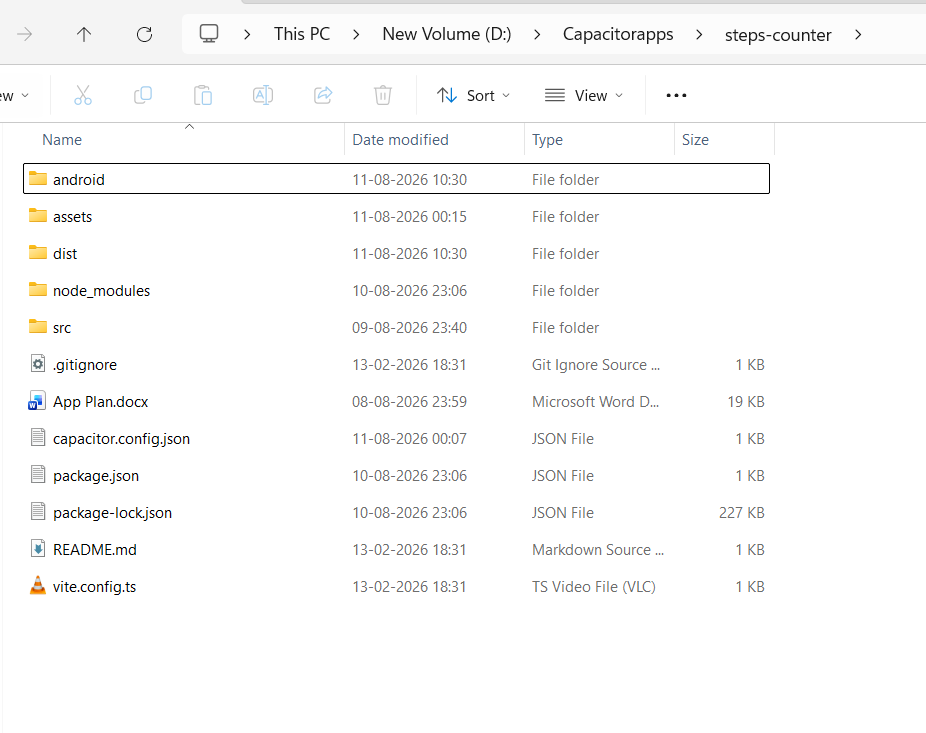Screen dimensions: 926x733
Task: Click the Delete trash icon
Action: (383, 95)
